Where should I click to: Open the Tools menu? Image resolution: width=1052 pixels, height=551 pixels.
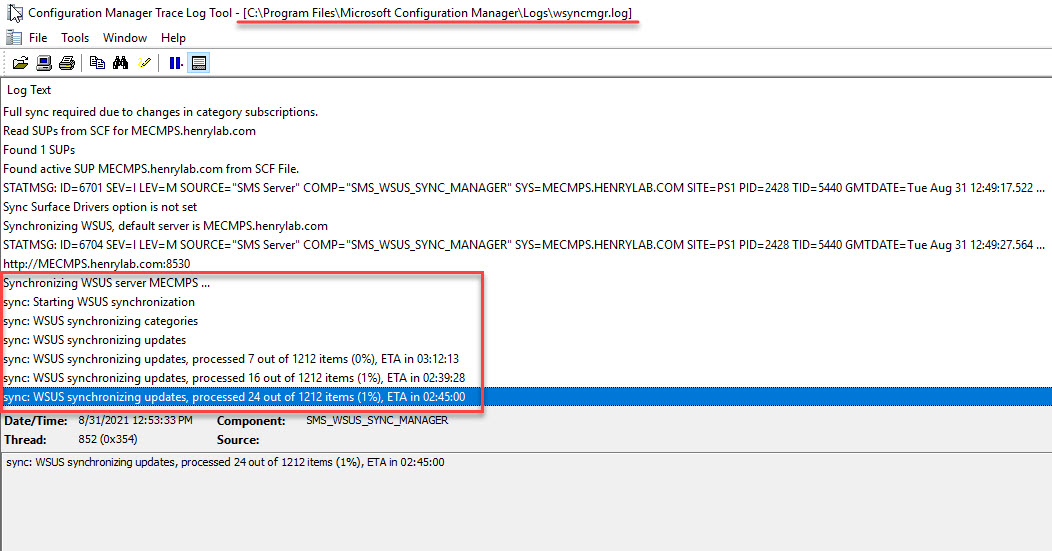pyautogui.click(x=75, y=38)
